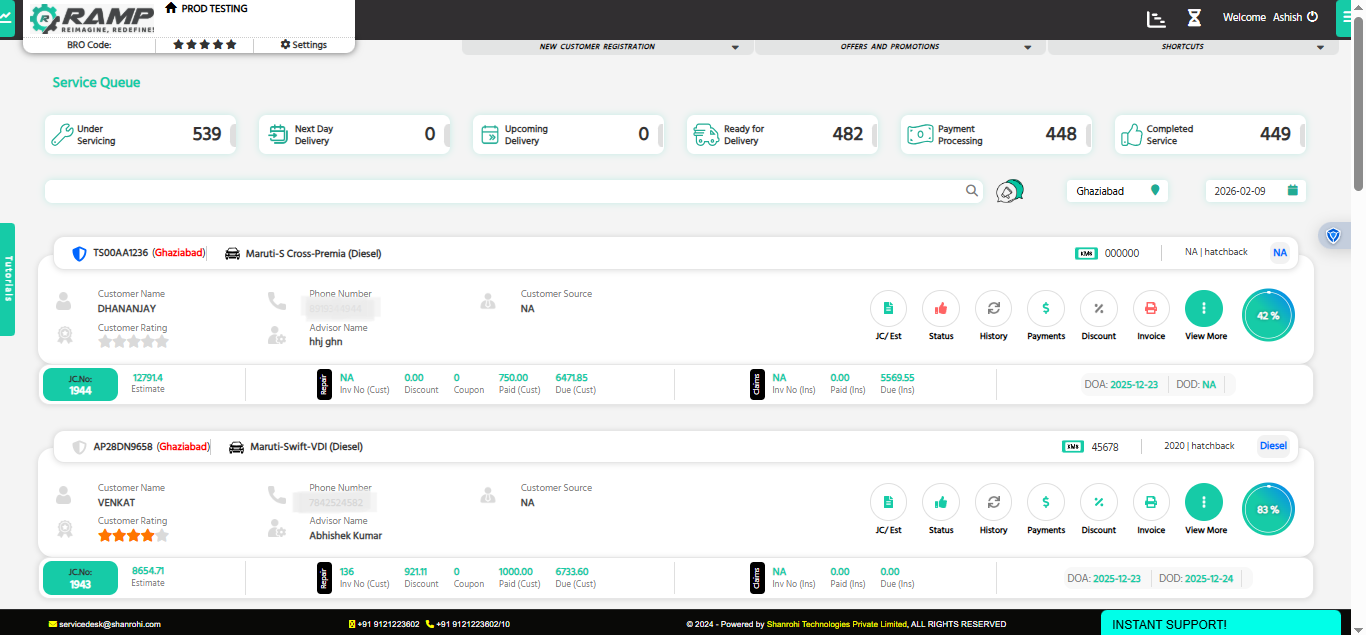Screen dimensions: 1366x635
Task: Open the reports bar-chart icon in header
Action: click(1156, 18)
